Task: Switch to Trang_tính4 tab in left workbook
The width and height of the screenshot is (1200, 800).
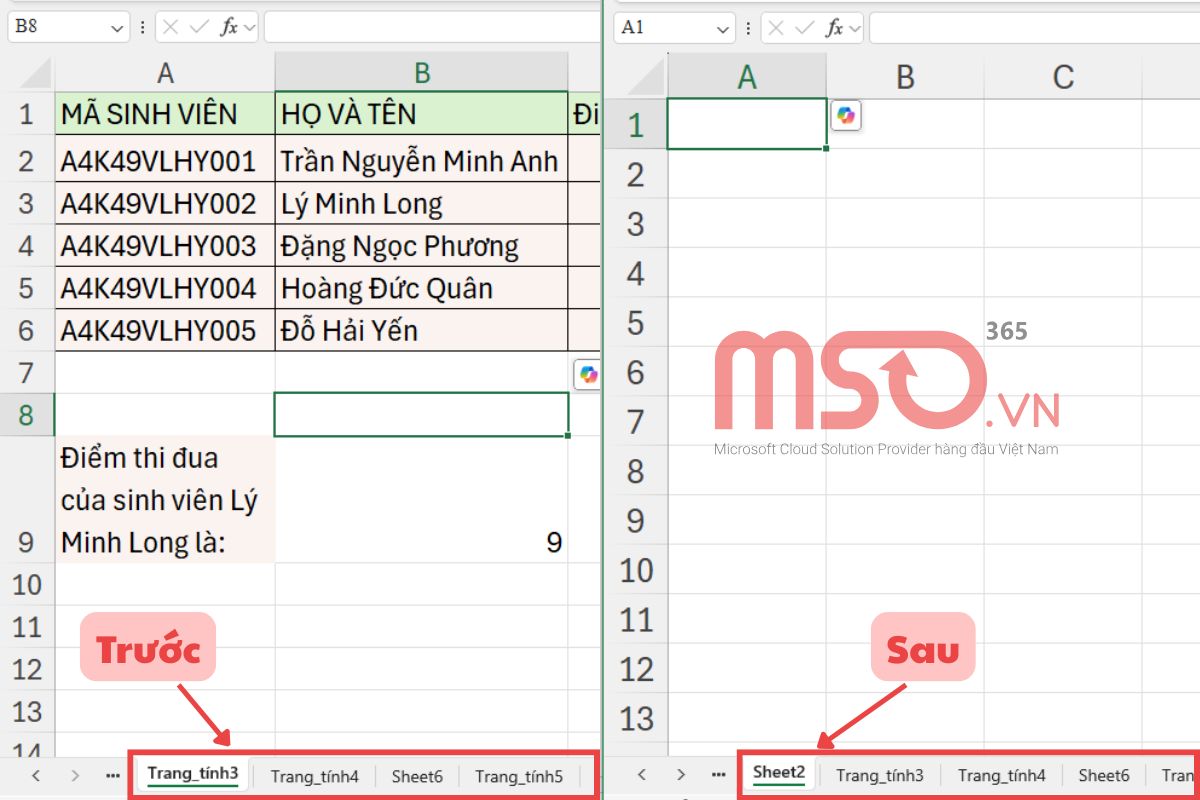Action: (x=314, y=775)
